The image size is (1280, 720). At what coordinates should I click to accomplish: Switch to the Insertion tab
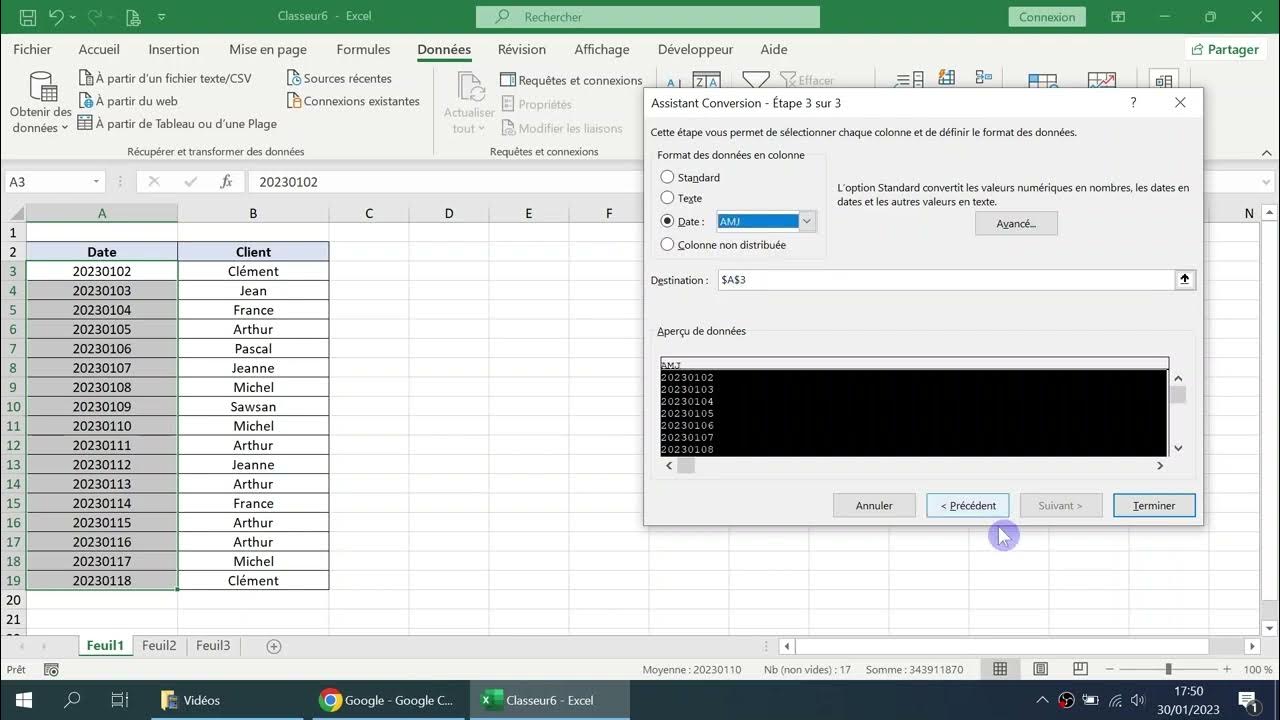coord(174,49)
